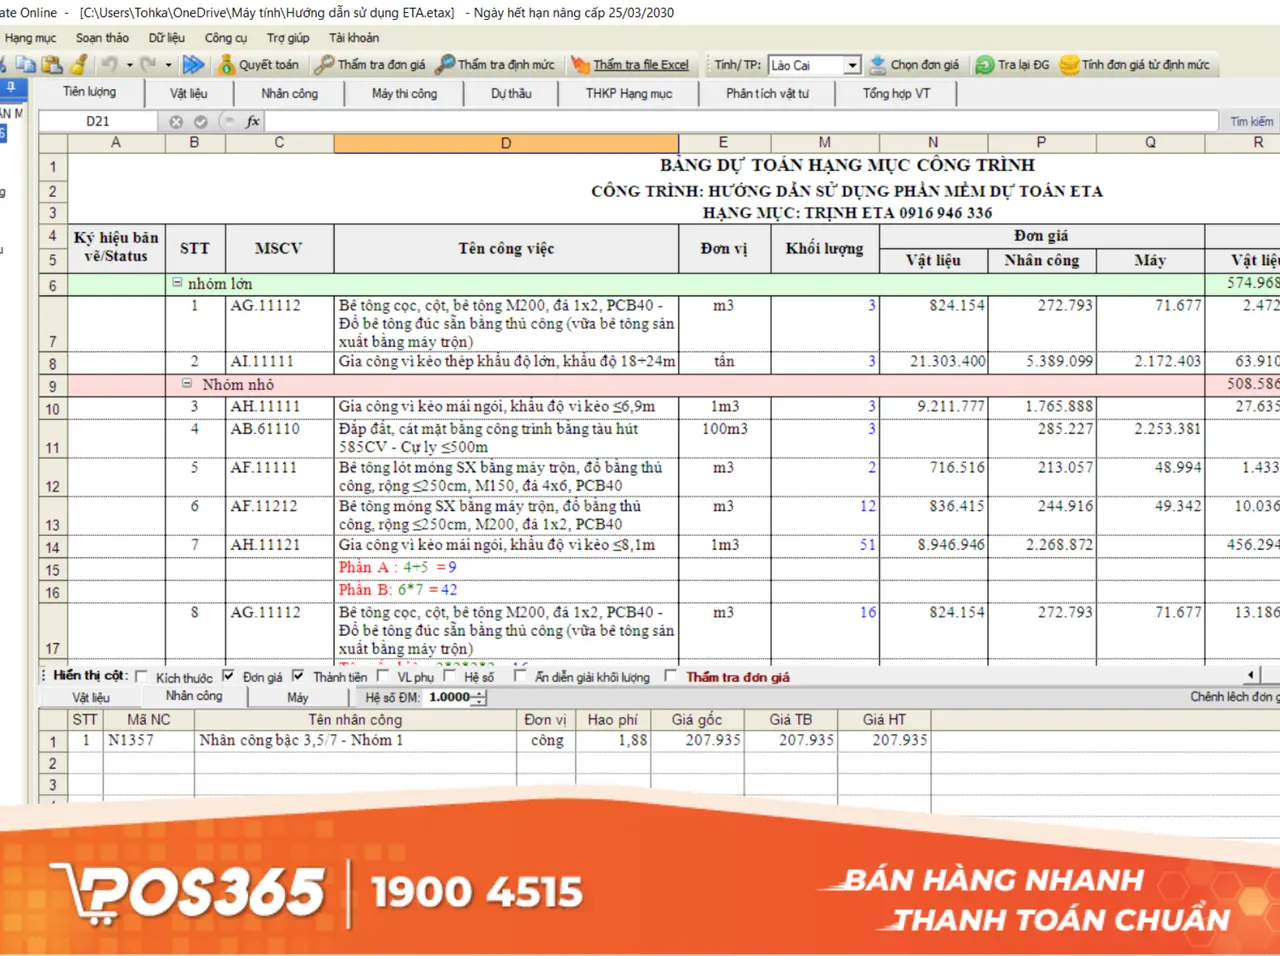This screenshot has height=956, width=1280.
Task: Enable the VL phụ checkbox
Action: tap(383, 676)
